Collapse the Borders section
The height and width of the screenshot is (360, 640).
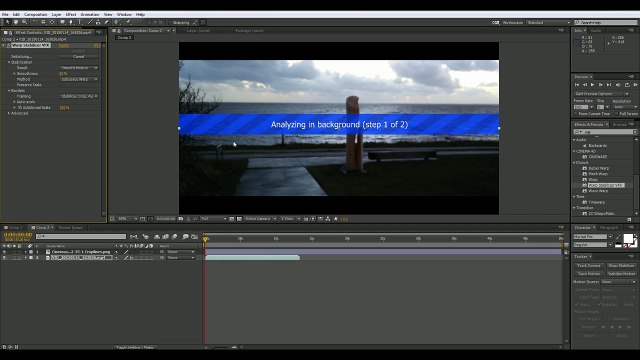point(9,91)
